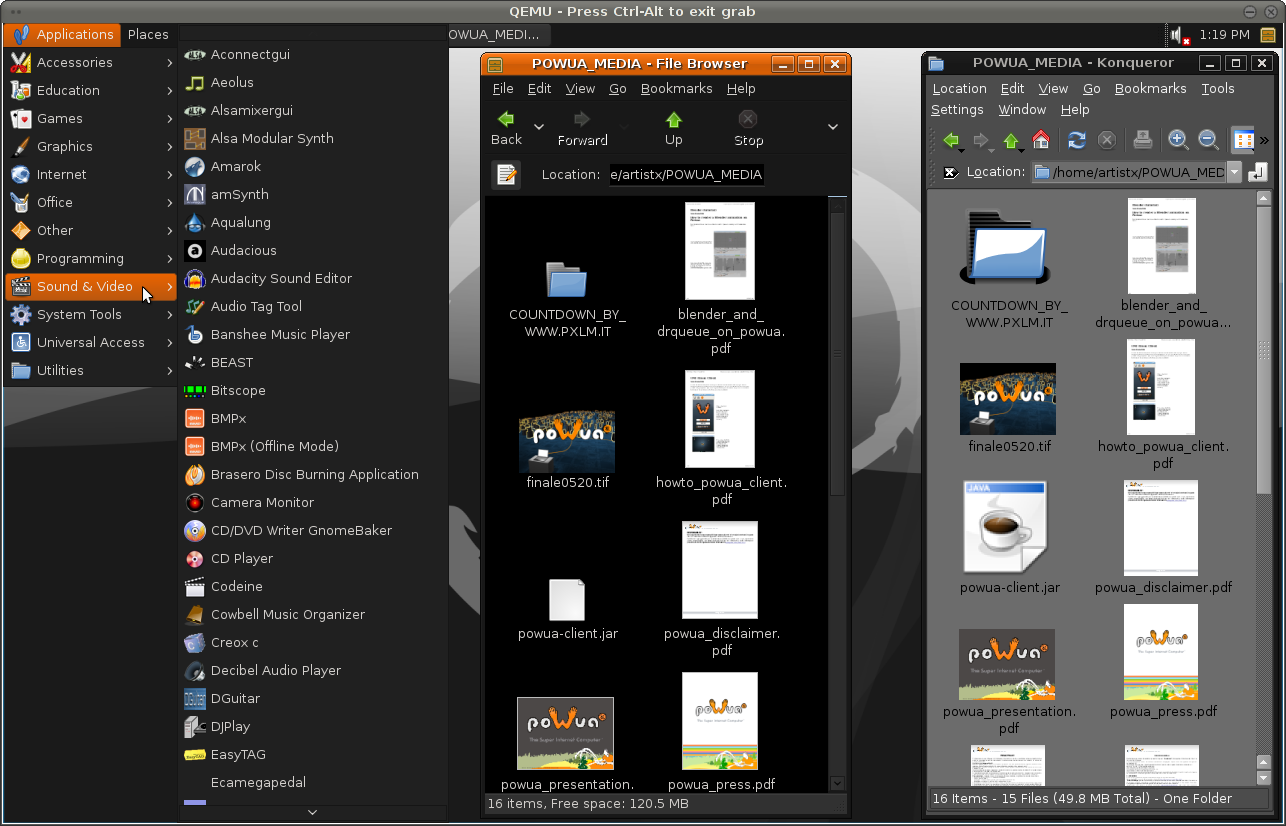1286x826 pixels.
Task: Click the volume icon in top panel
Action: [1179, 36]
